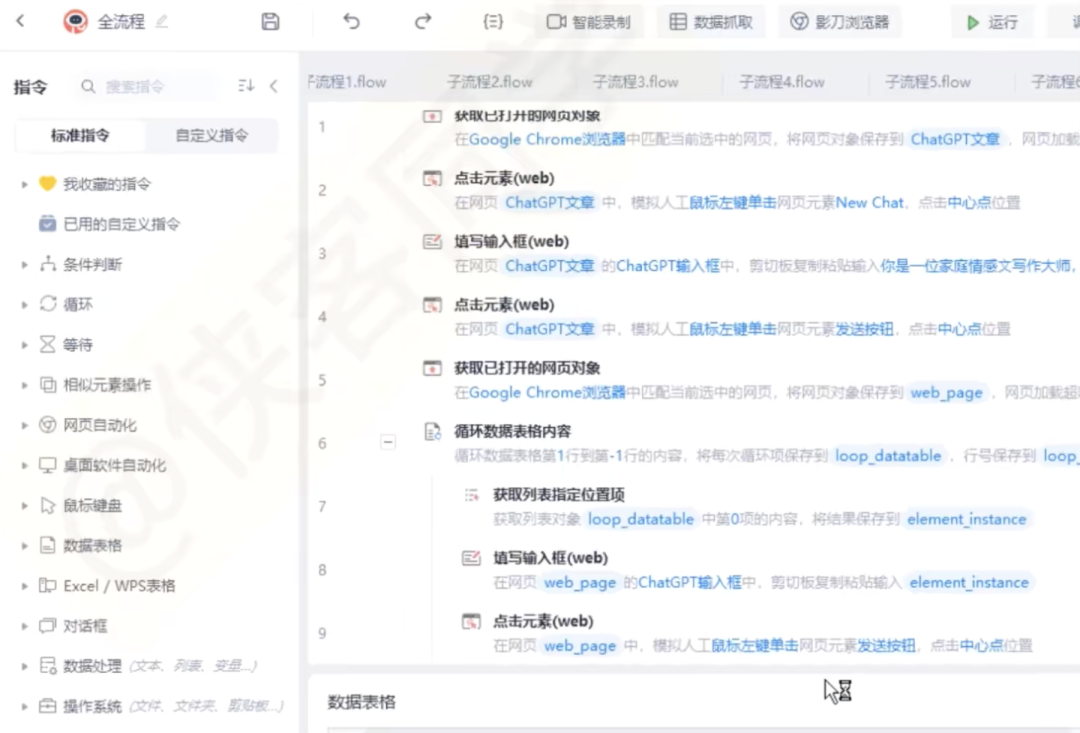Open the variables braces icon

[493, 22]
